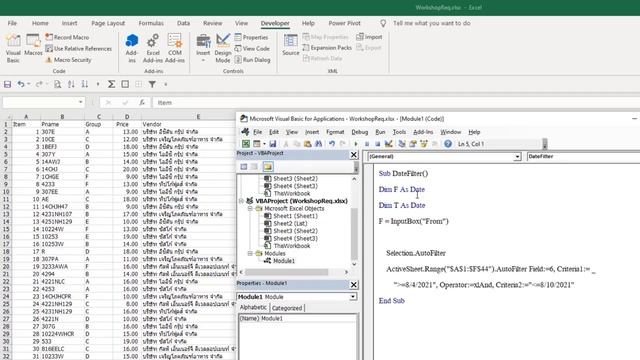
Task: Open VBA Format menu
Action: click(x=335, y=132)
